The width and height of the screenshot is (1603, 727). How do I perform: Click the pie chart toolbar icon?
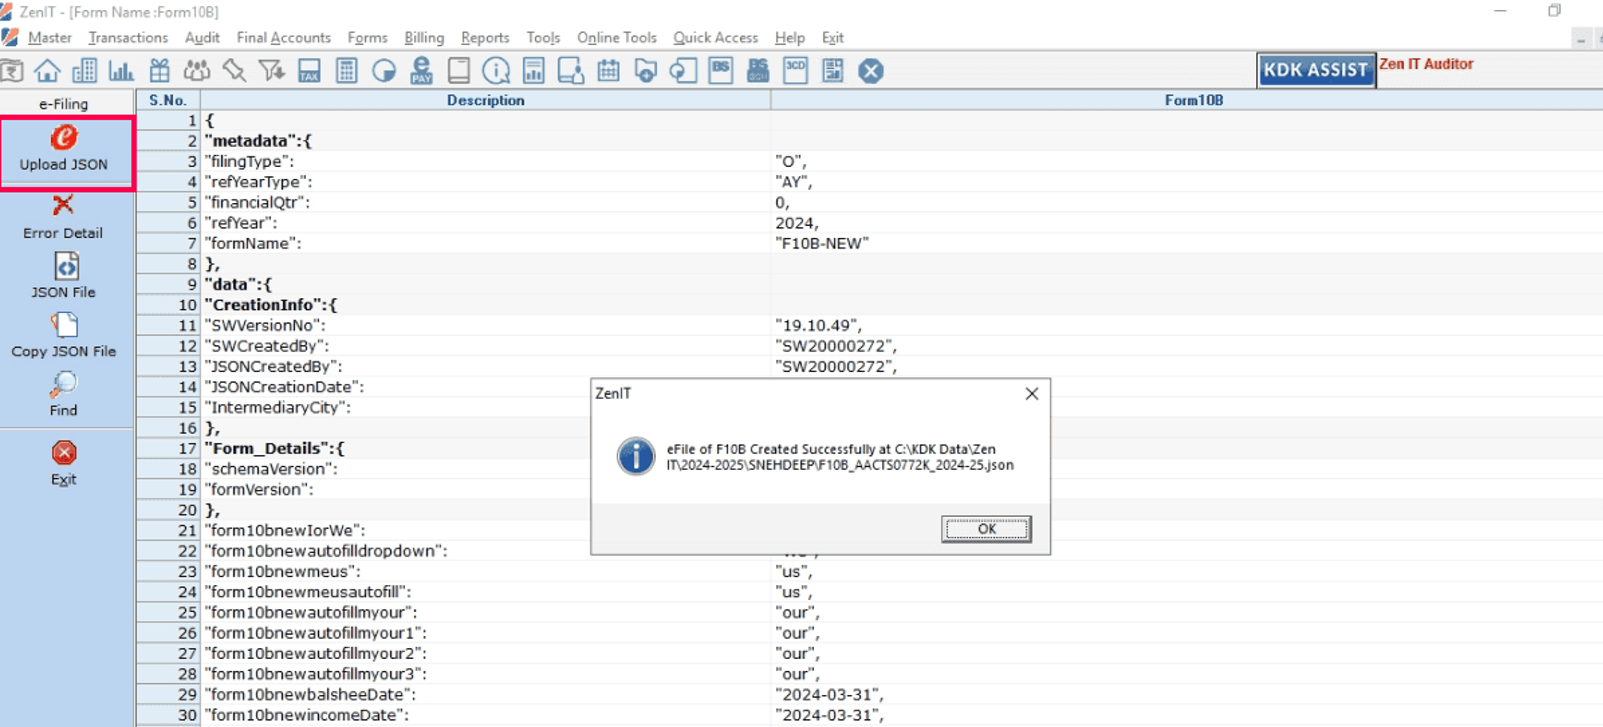pos(384,71)
